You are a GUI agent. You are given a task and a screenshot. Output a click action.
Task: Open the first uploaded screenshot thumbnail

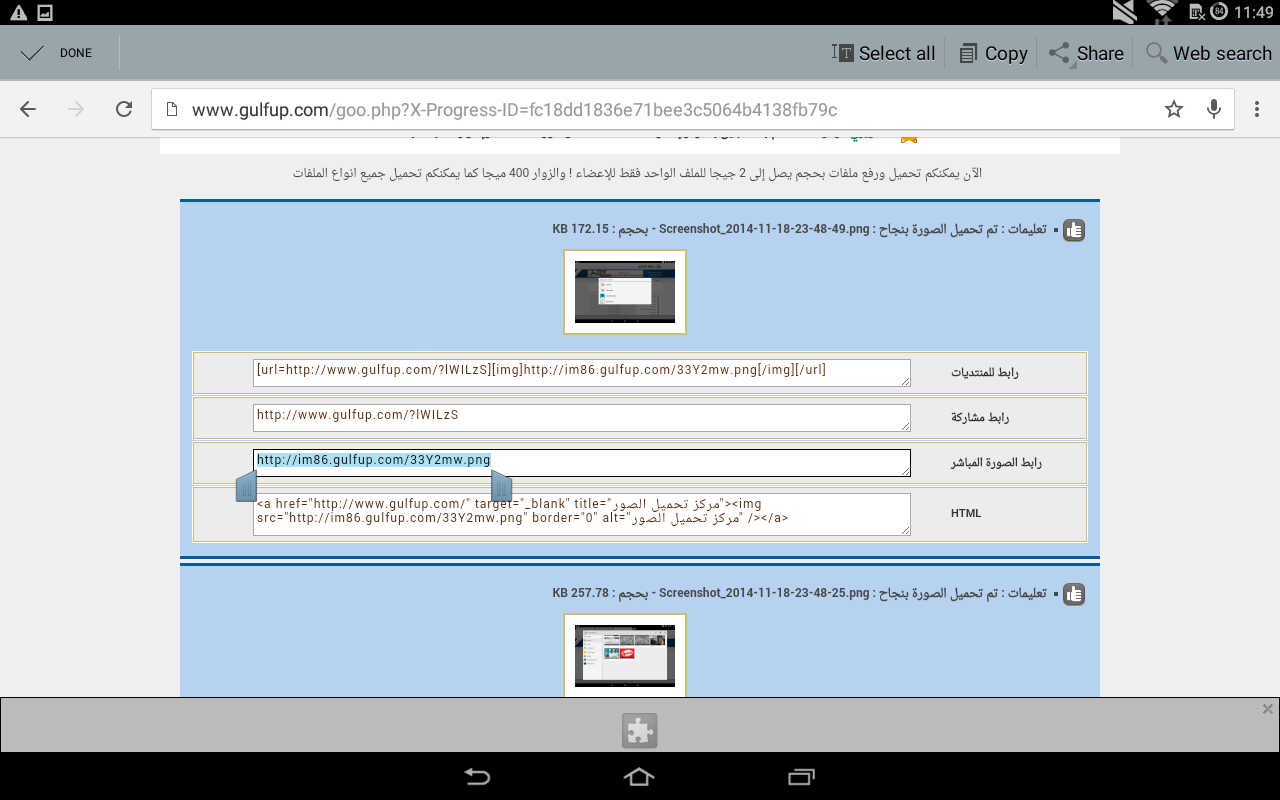click(625, 292)
